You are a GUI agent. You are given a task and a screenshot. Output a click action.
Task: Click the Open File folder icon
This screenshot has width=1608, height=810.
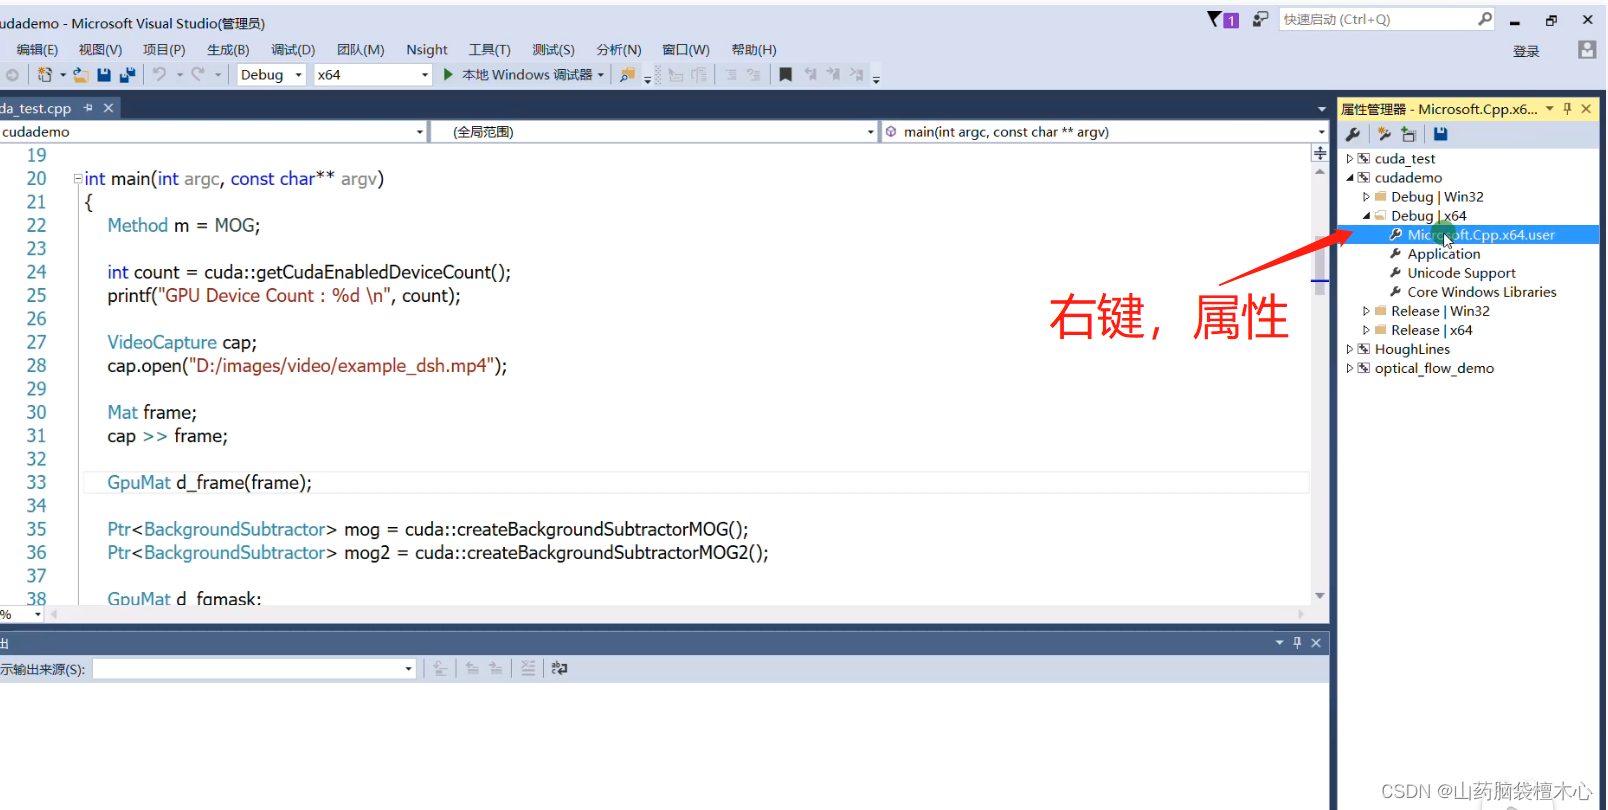[81, 75]
